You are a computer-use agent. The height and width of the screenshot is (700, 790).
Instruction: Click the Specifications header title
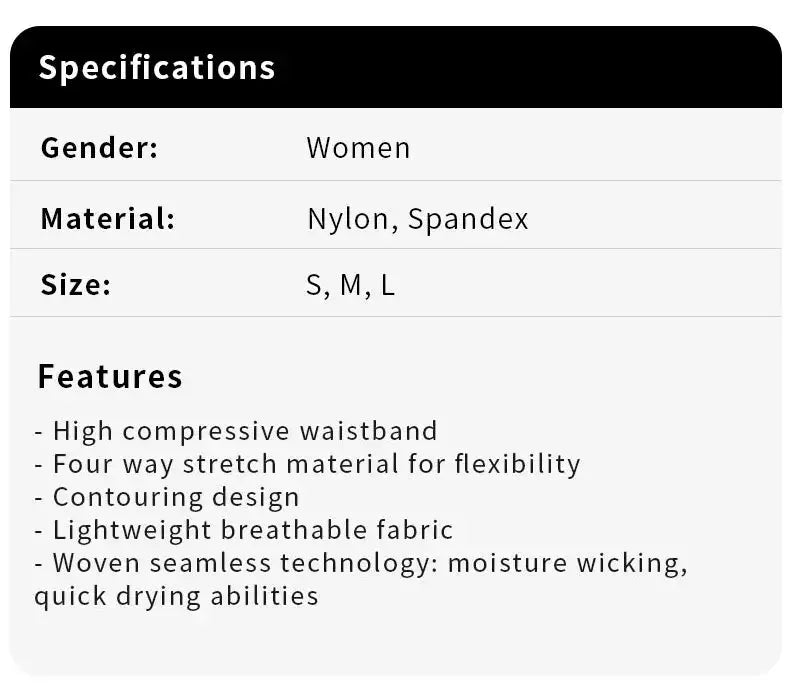[156, 67]
